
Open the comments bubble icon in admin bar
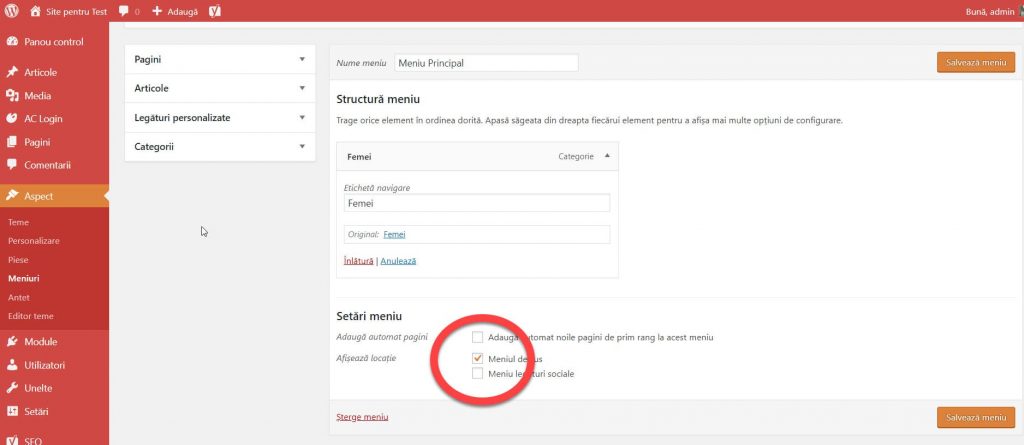pos(123,11)
